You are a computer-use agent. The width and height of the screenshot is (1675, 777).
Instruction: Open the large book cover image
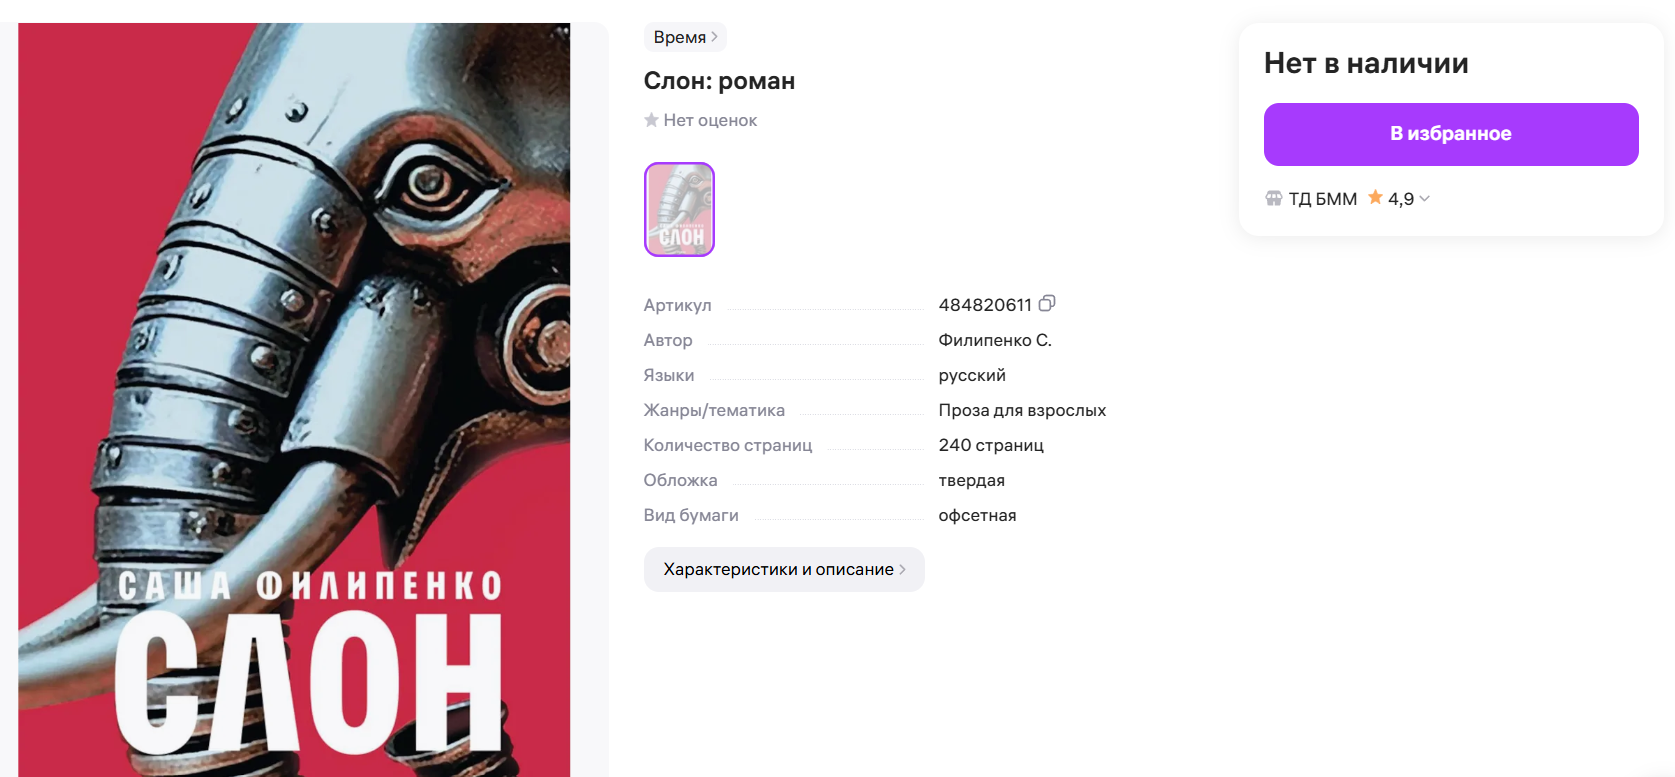[294, 400]
